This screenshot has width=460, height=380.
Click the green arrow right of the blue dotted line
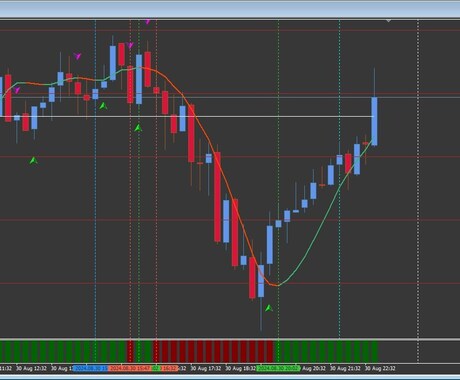pyautogui.click(x=103, y=106)
